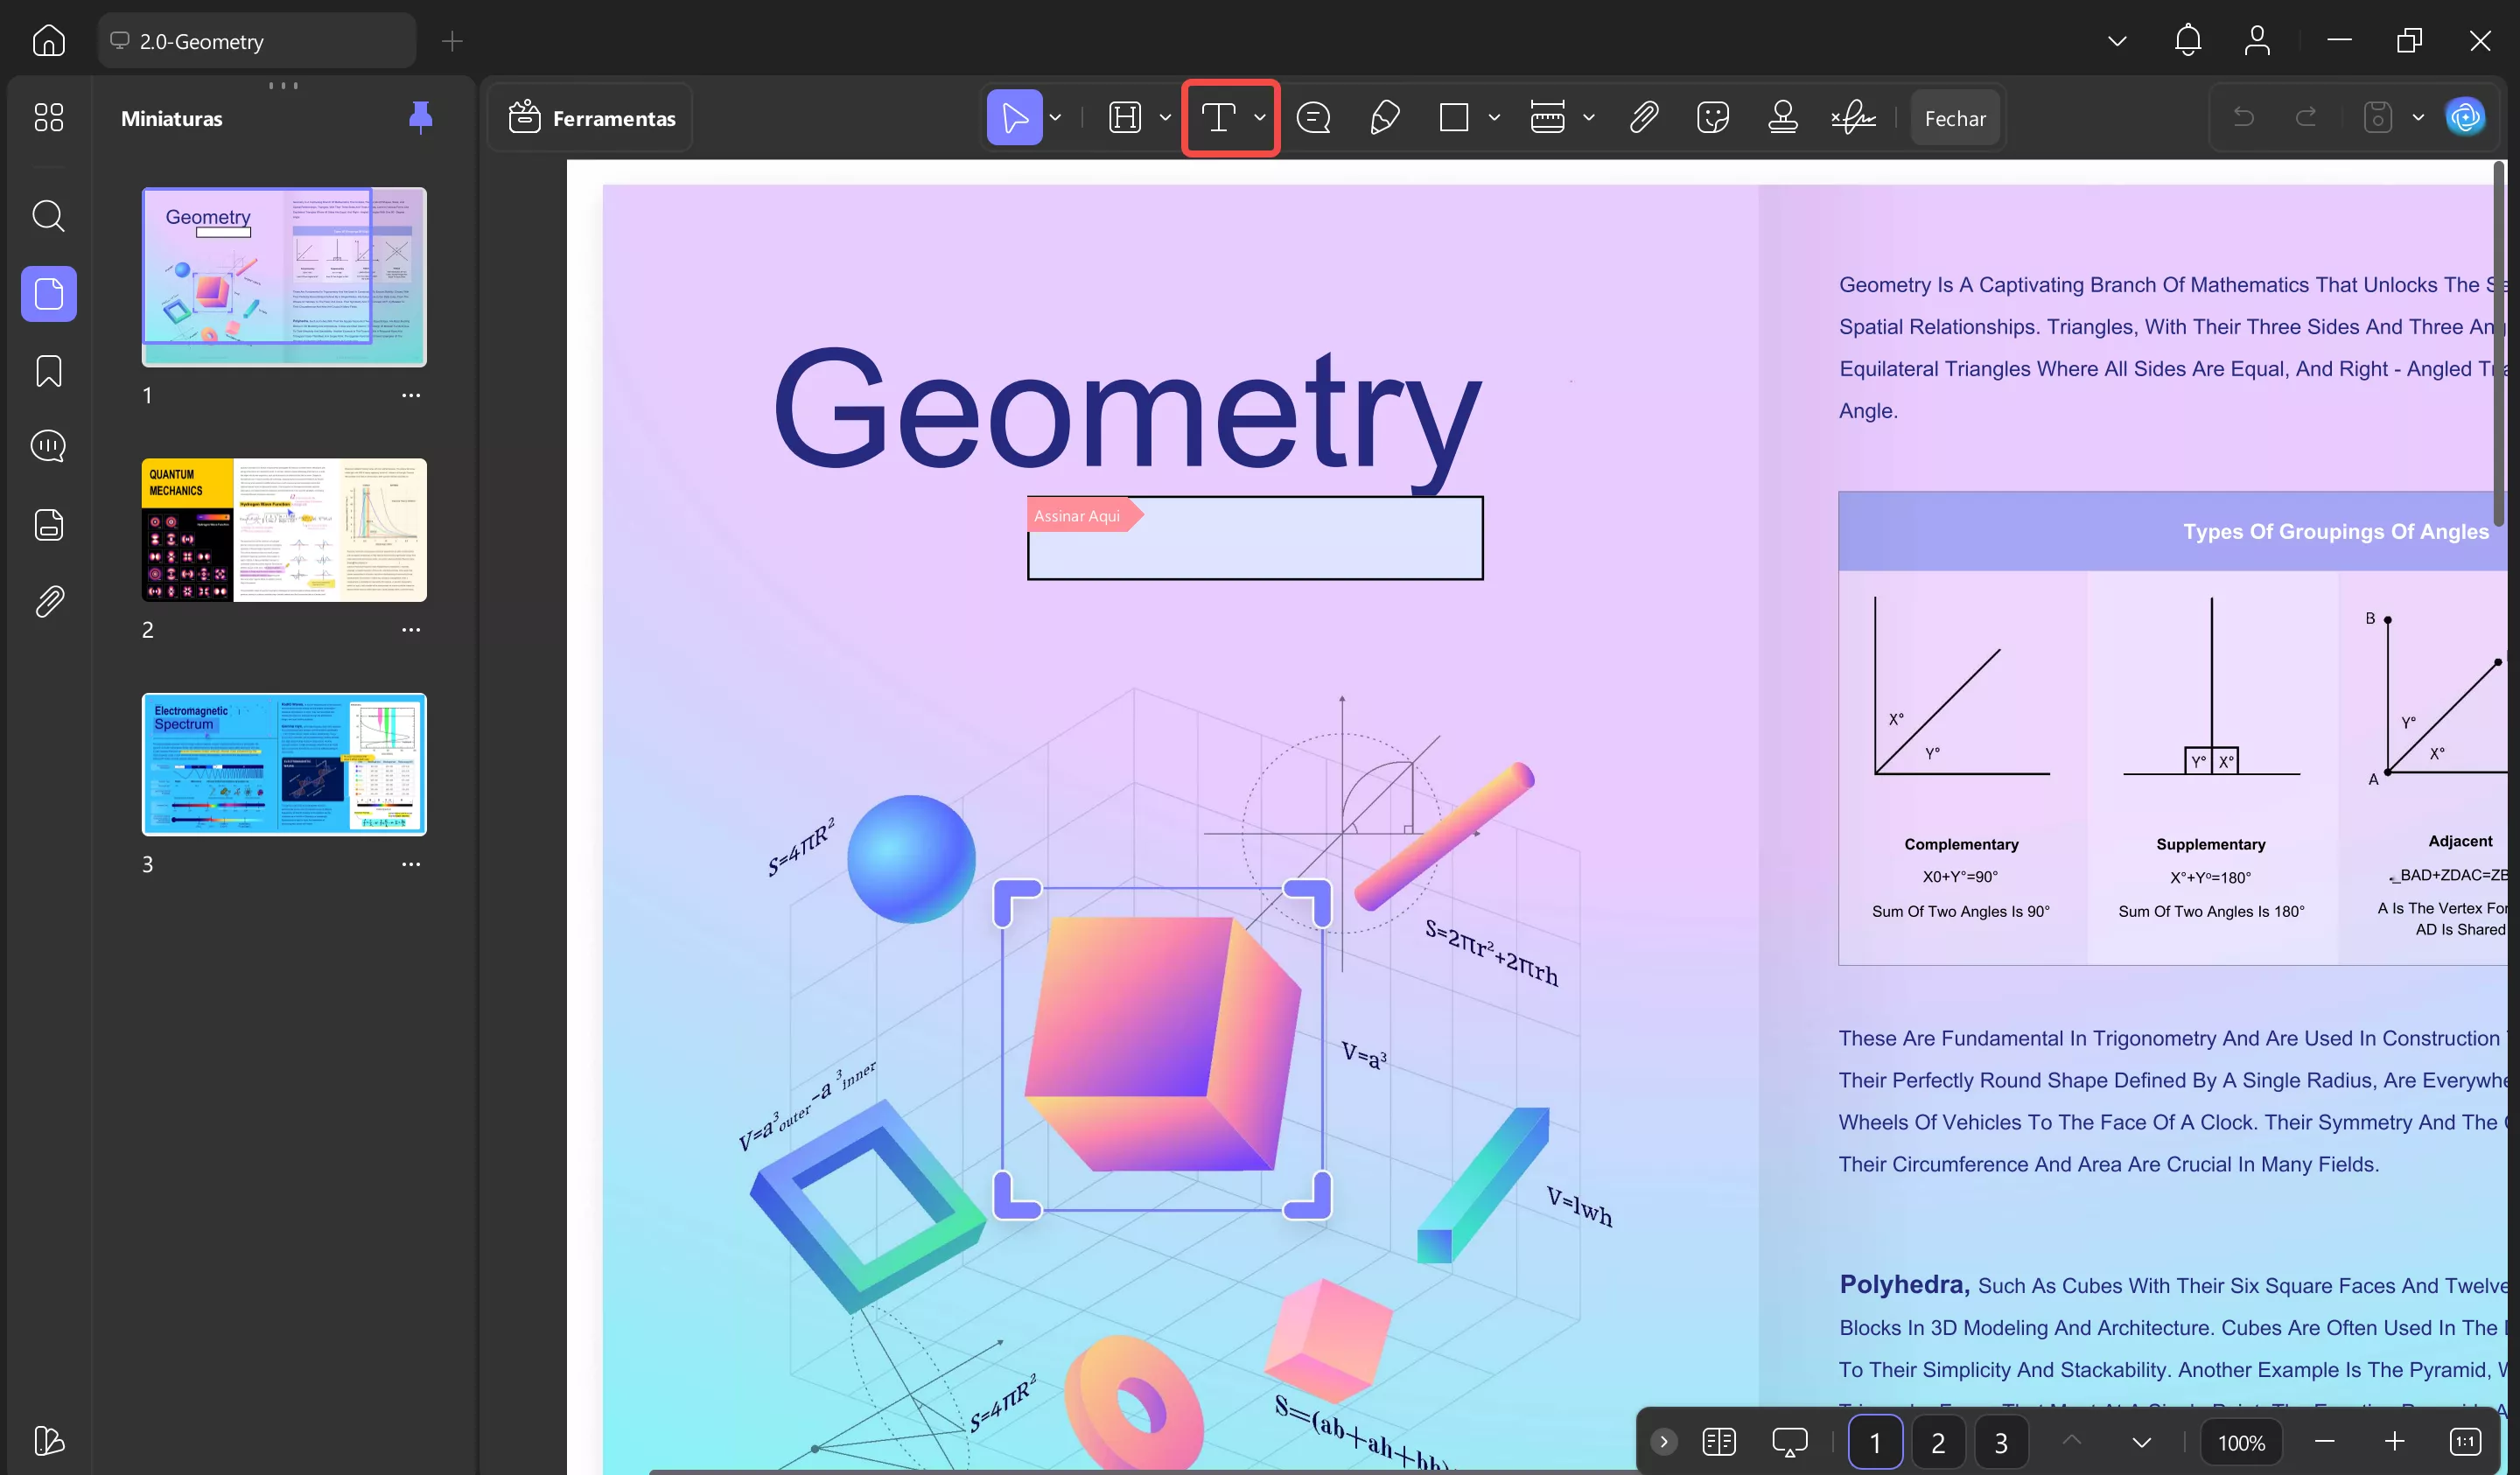Open the 100% zoom level dropdown
The height and width of the screenshot is (1475, 2520).
tap(2241, 1442)
